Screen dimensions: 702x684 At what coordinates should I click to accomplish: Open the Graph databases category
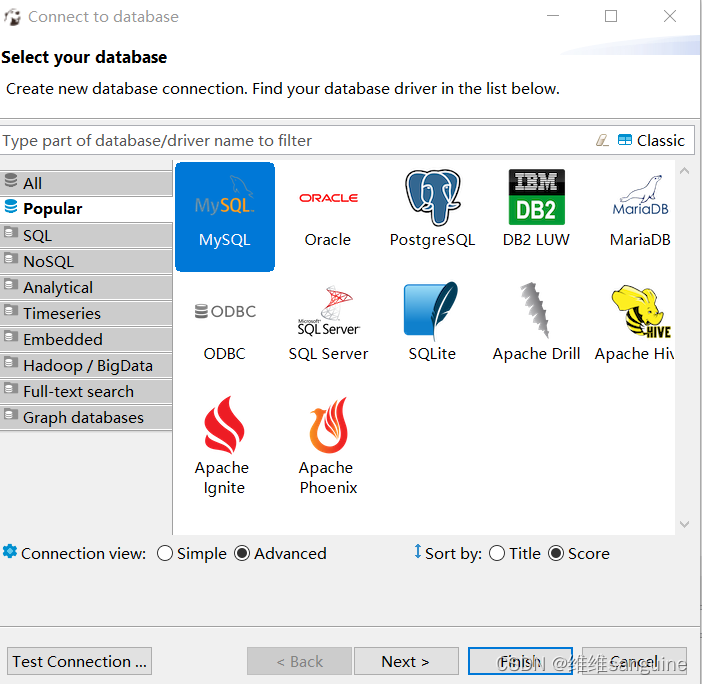(86, 417)
